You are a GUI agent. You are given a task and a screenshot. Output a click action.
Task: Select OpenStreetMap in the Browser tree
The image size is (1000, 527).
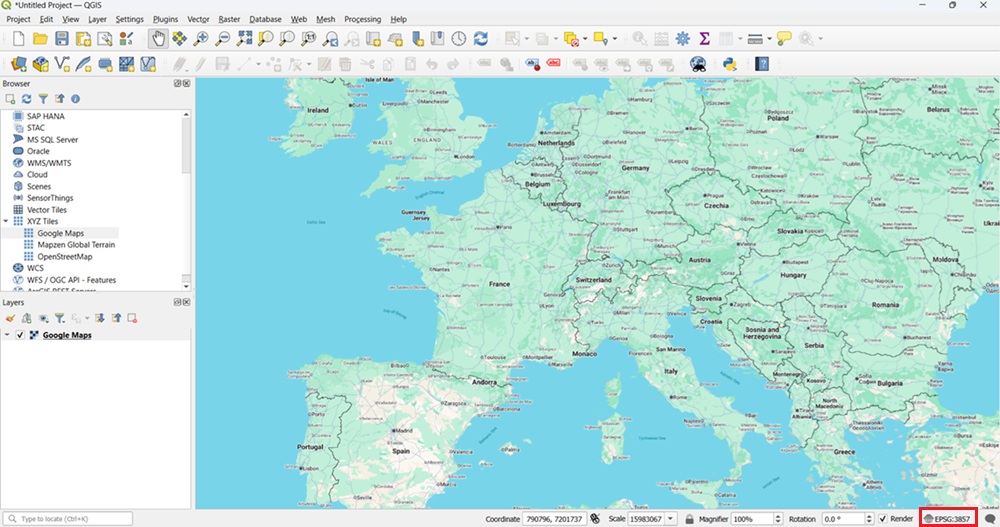(64, 256)
